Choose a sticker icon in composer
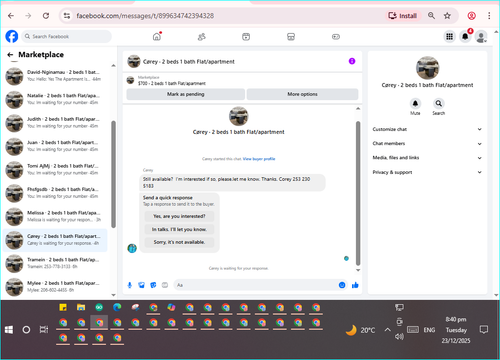 click(x=153, y=285)
